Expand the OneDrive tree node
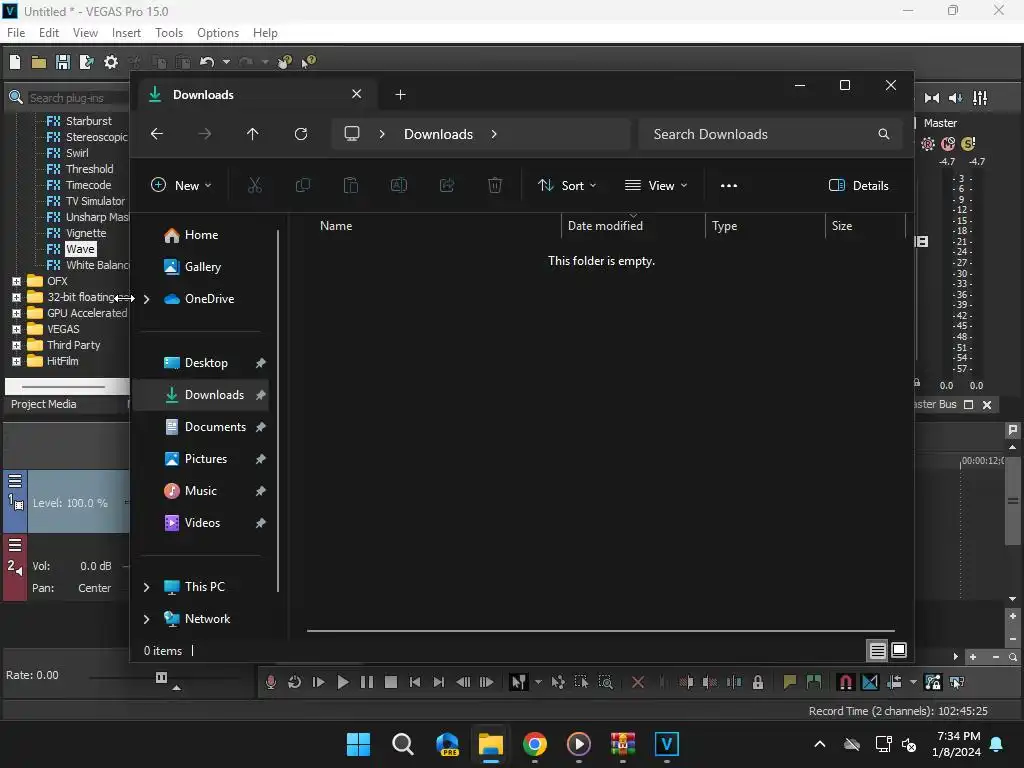The height and width of the screenshot is (768, 1024). tap(146, 299)
